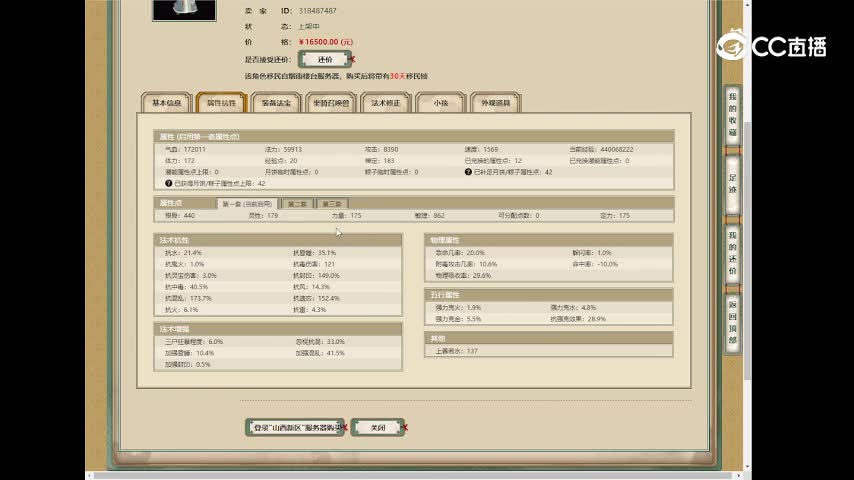
Task: Click 忽视抗混: 33.0% entry
Action: click(320, 342)
